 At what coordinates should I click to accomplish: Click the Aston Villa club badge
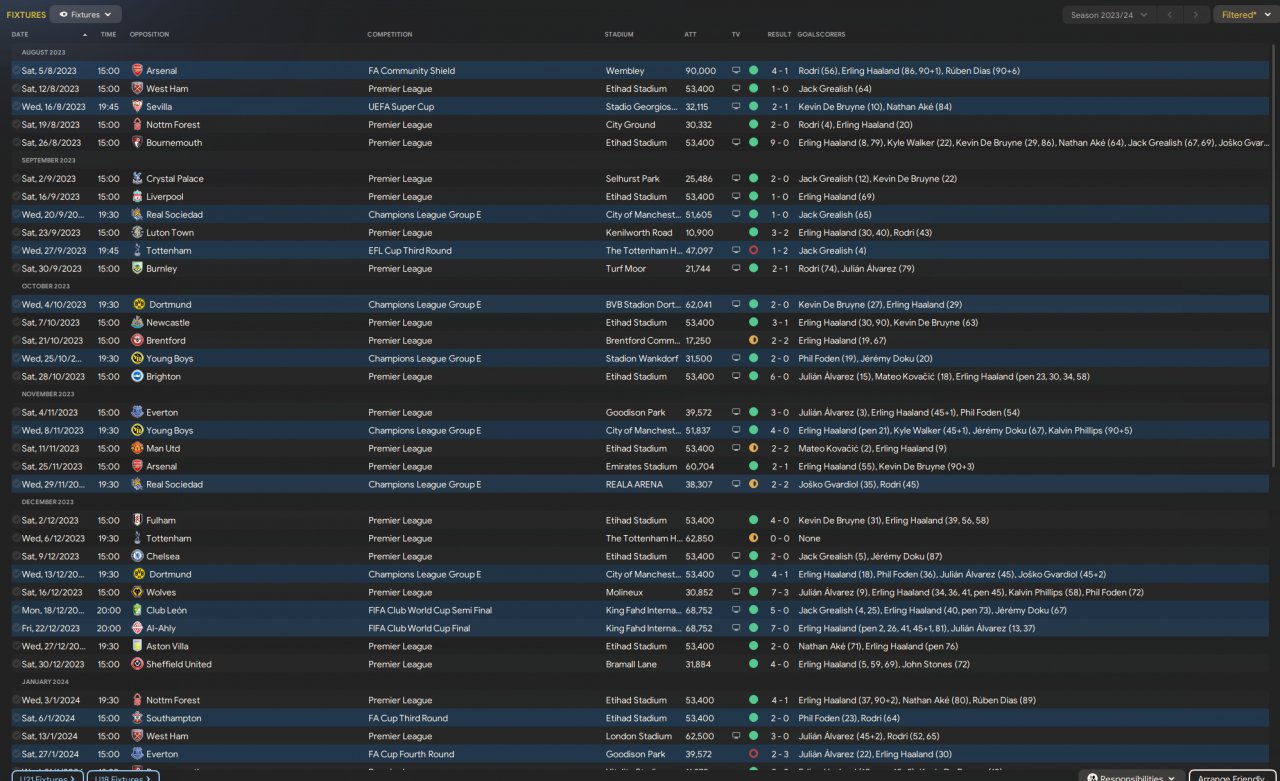pos(137,647)
